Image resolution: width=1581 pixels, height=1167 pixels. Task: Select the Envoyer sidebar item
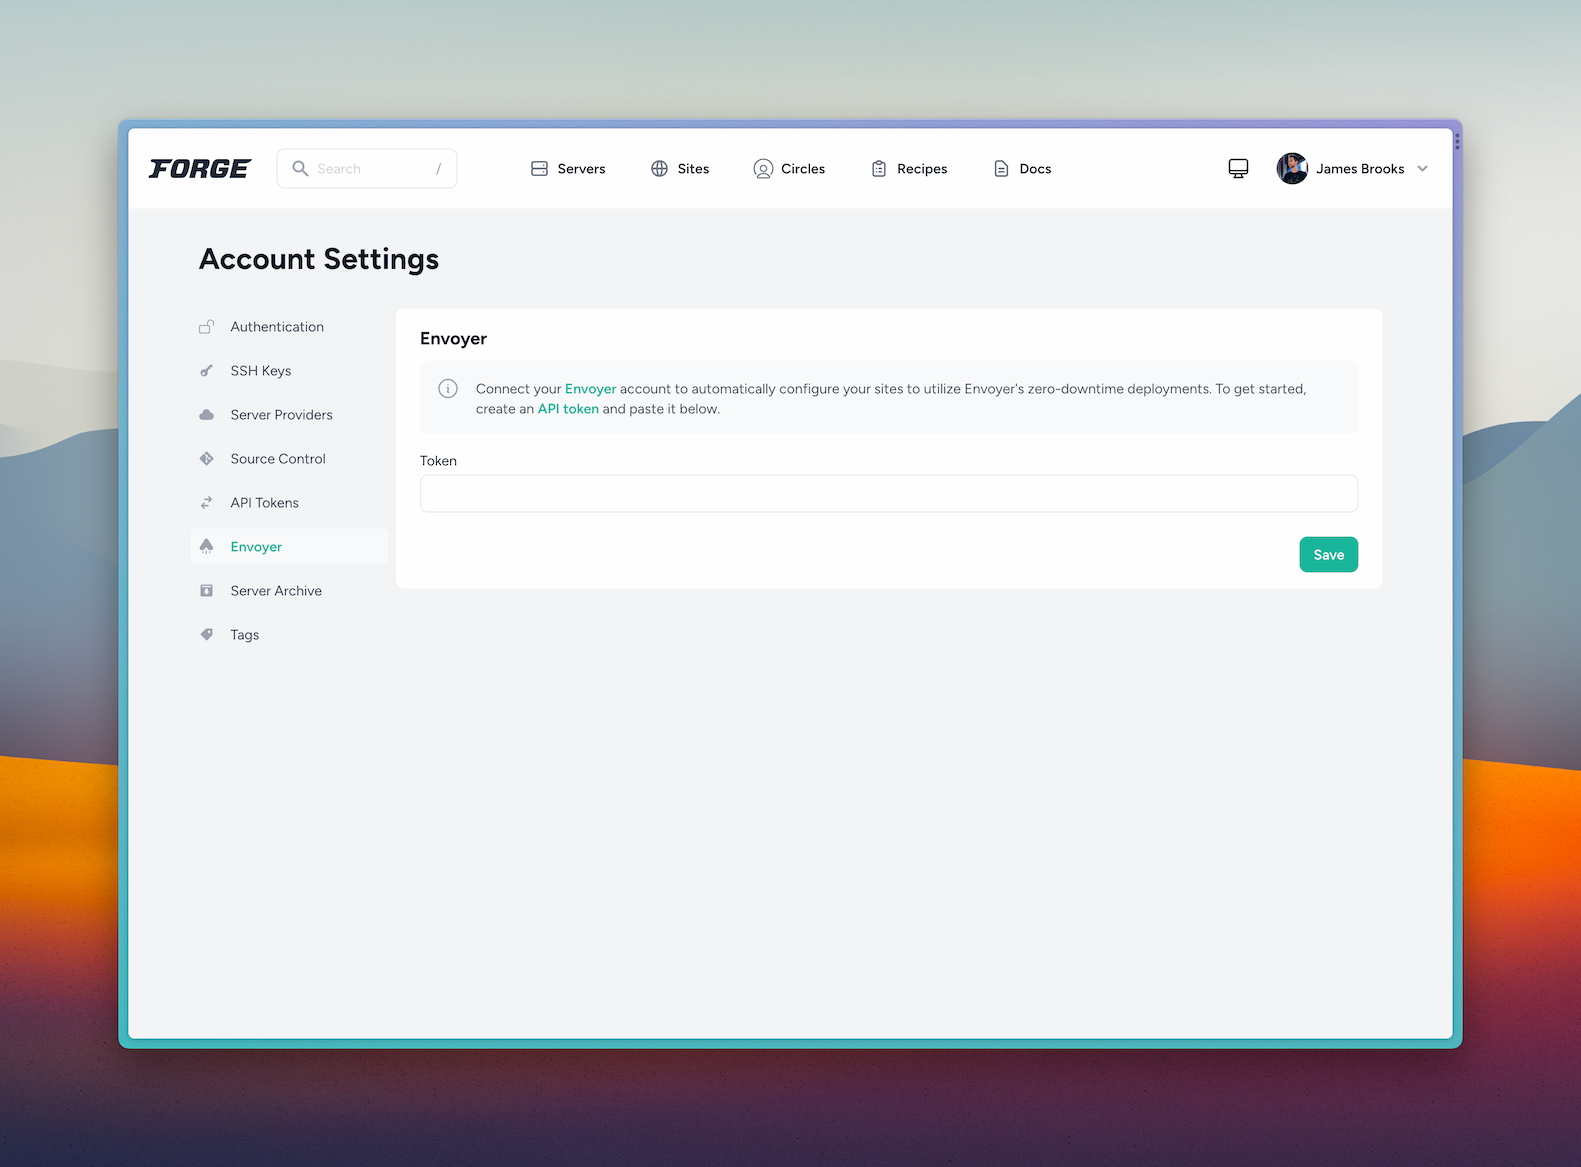pyautogui.click(x=289, y=546)
